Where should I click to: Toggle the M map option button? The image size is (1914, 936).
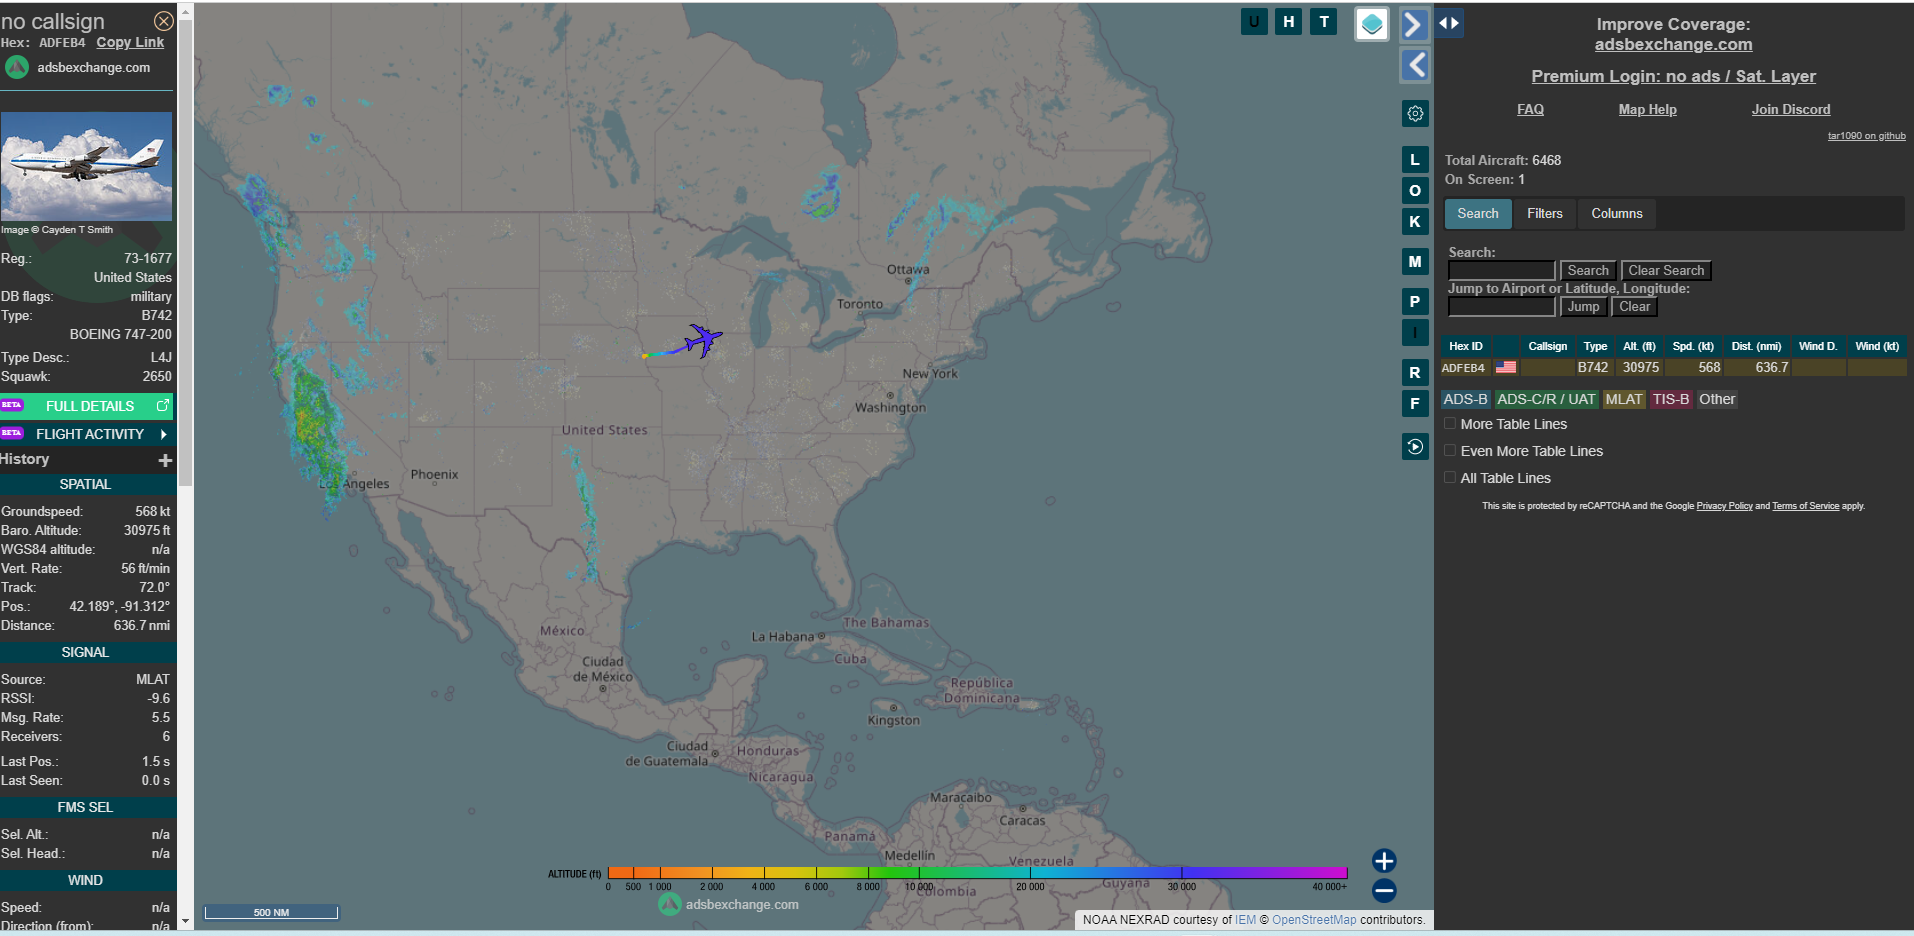coord(1415,261)
